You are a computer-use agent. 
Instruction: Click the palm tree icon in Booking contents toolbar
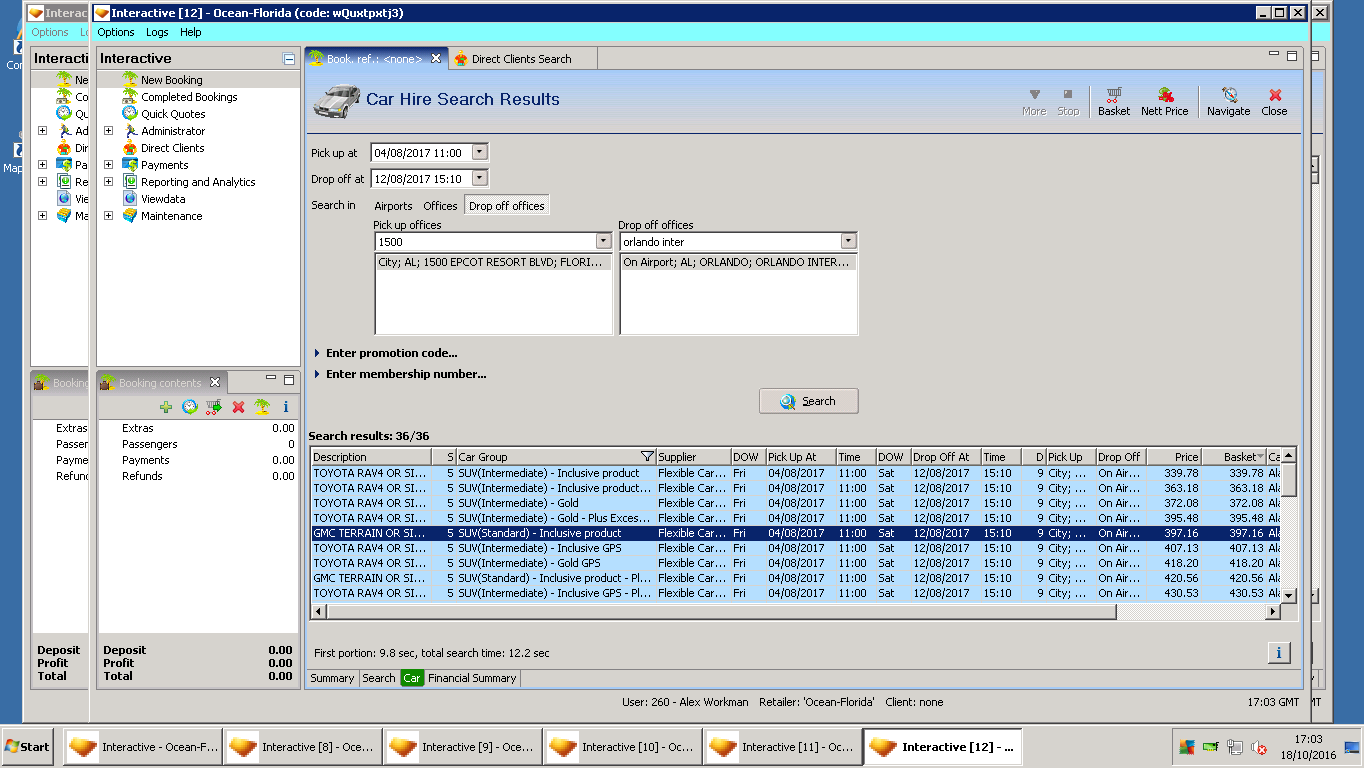point(262,407)
